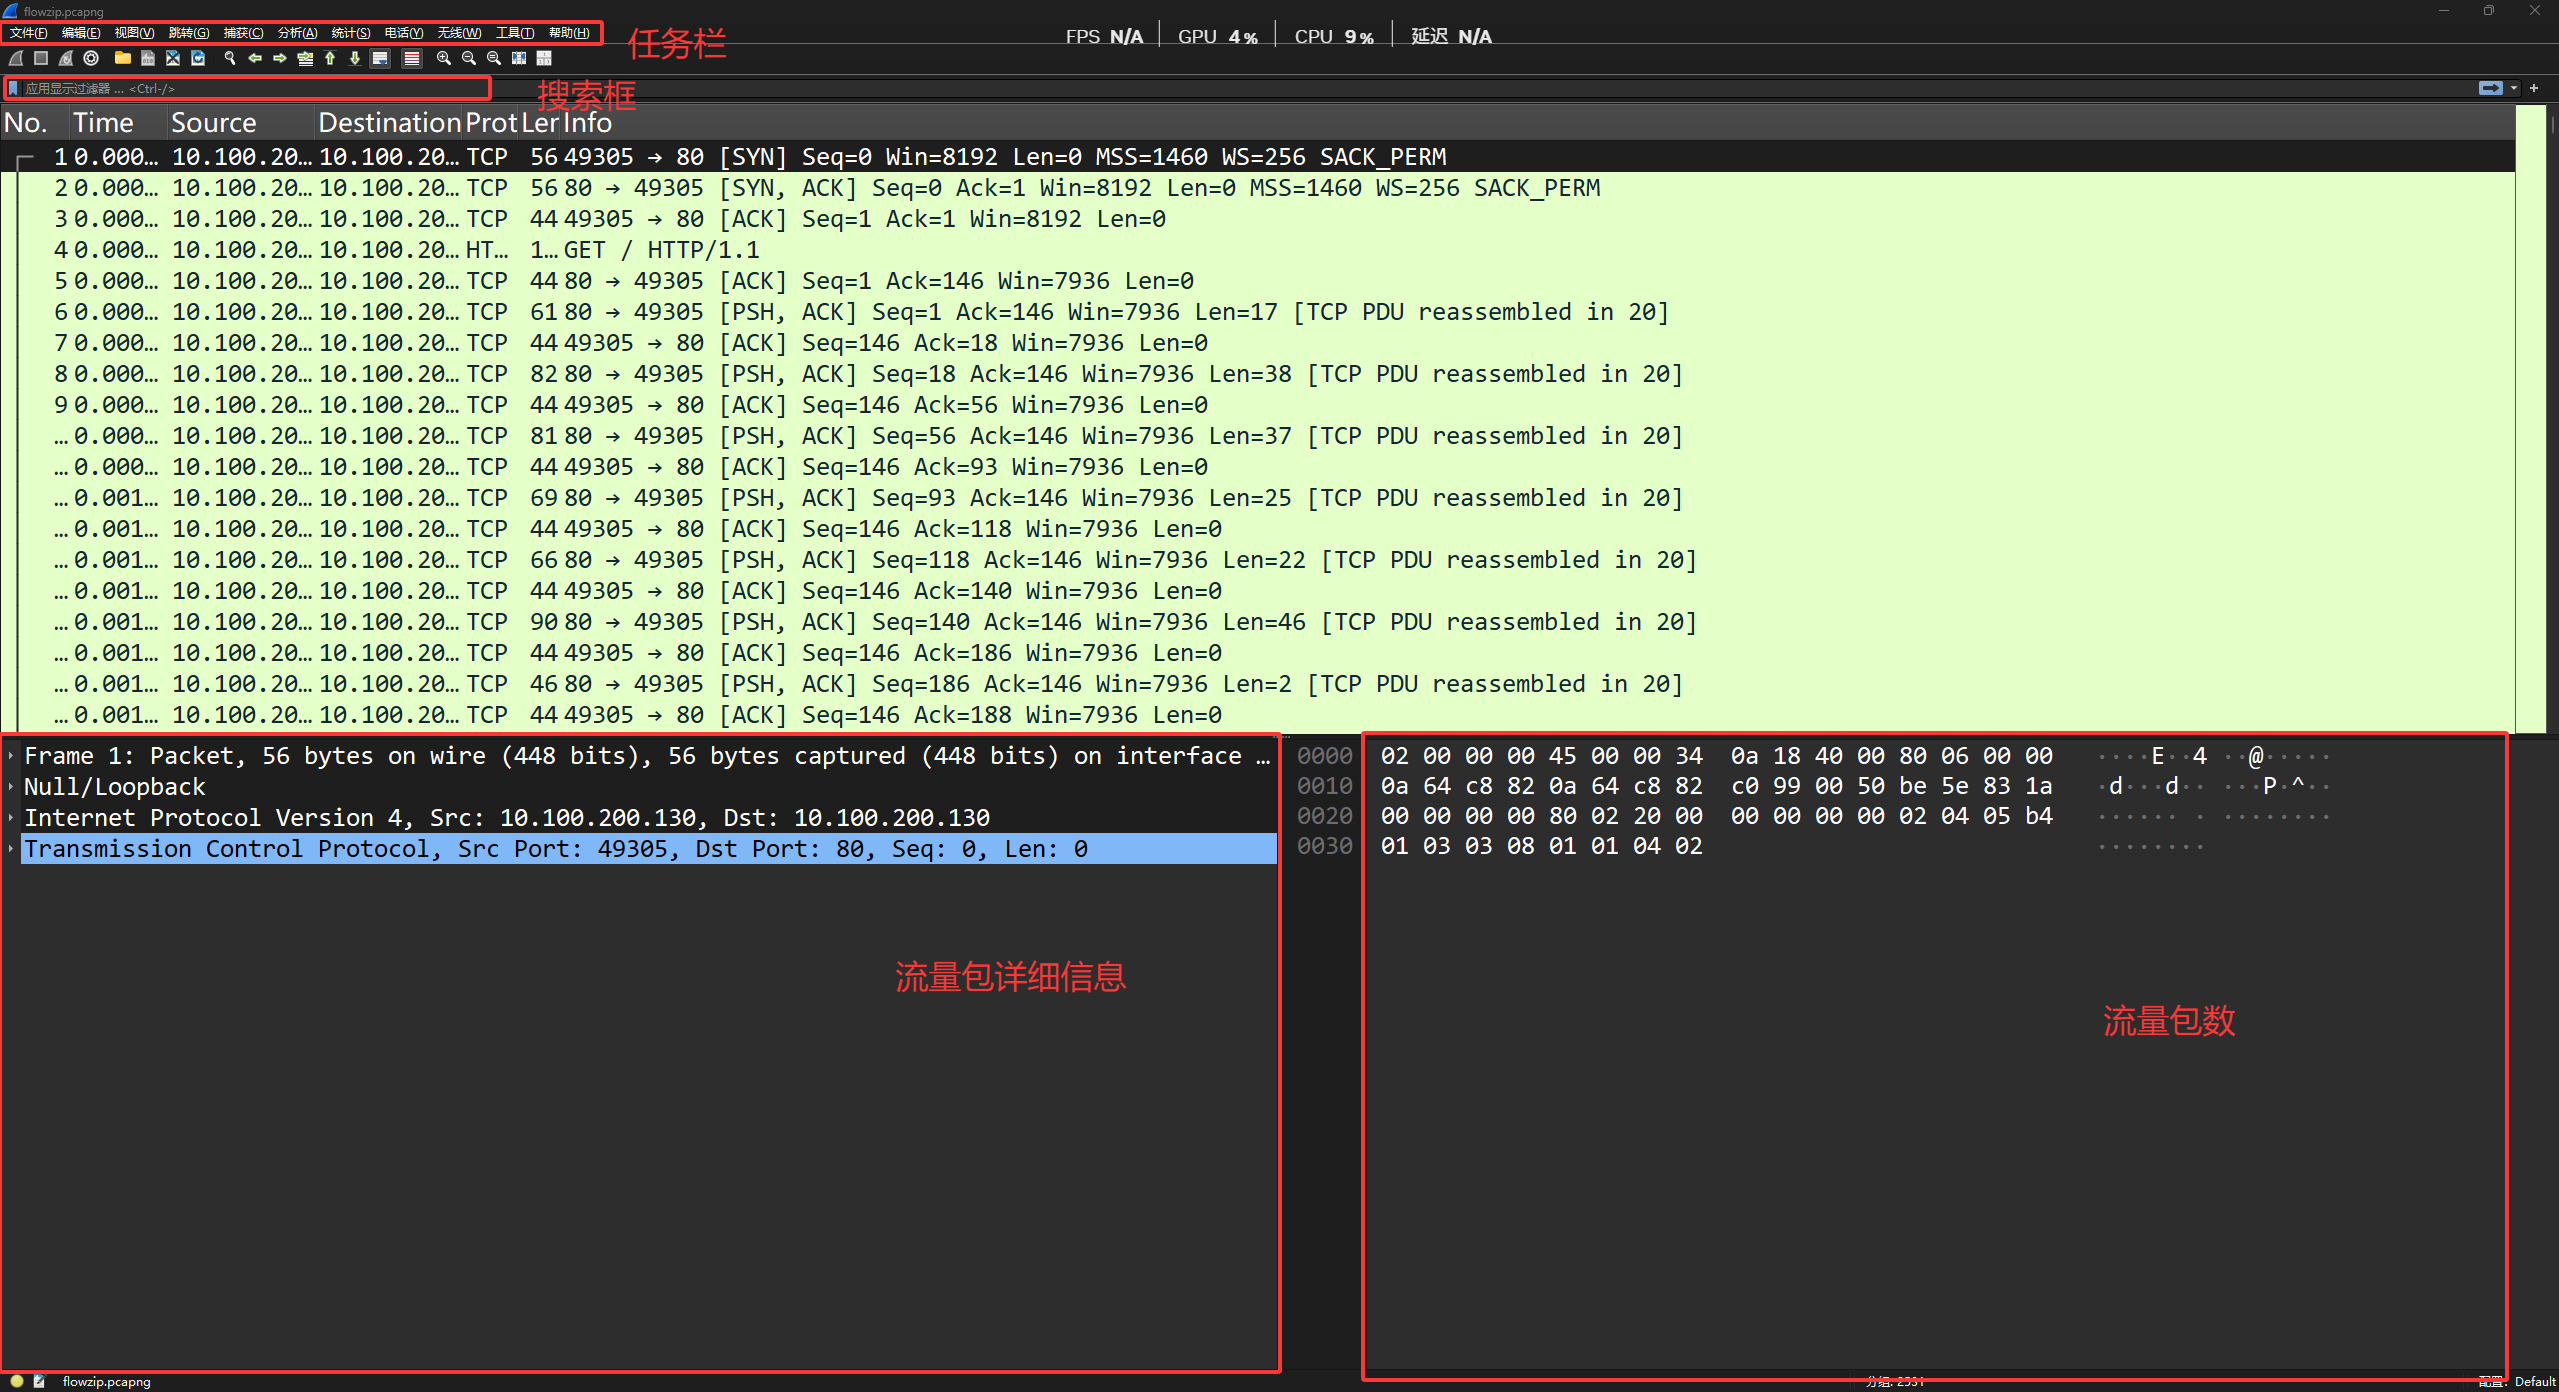Go to the first packet arrow icon
This screenshot has height=1392, width=2559.
coord(330,59)
